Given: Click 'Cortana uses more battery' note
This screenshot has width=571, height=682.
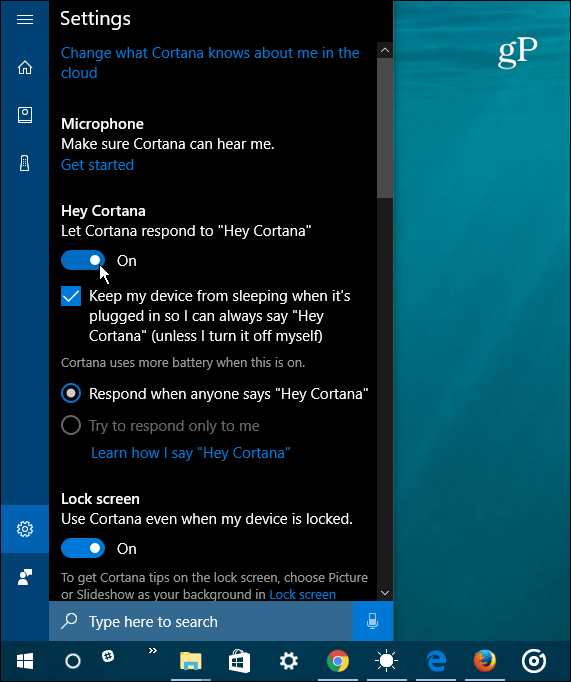Looking at the screenshot, I should point(183,363).
